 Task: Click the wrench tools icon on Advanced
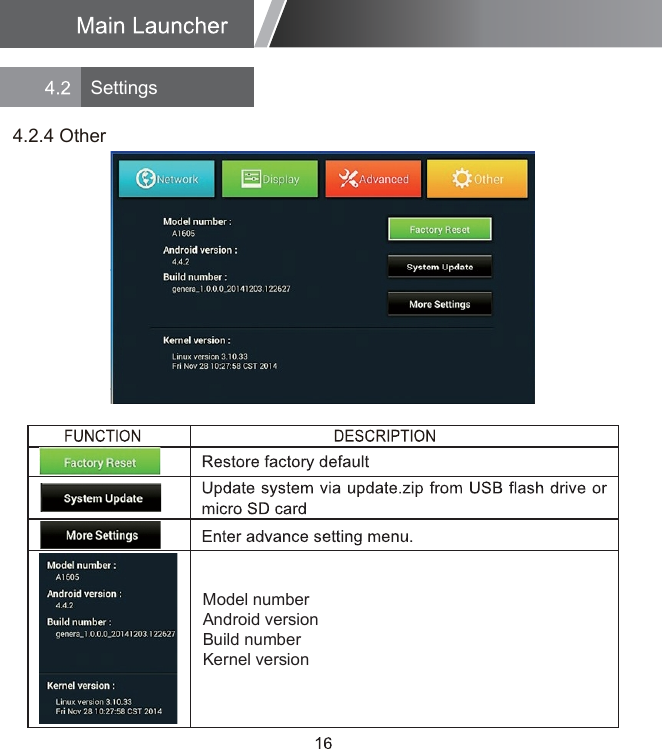tap(348, 179)
